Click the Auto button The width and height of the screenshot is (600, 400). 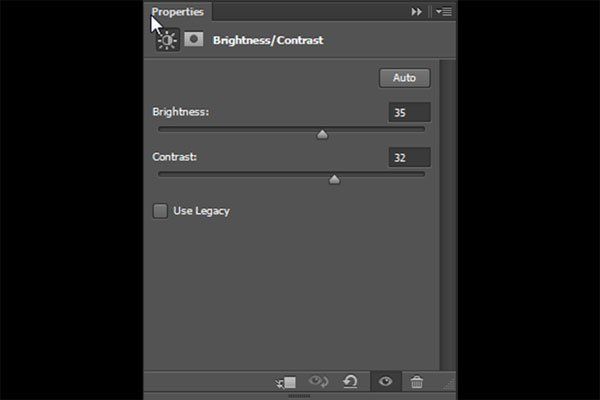point(404,78)
